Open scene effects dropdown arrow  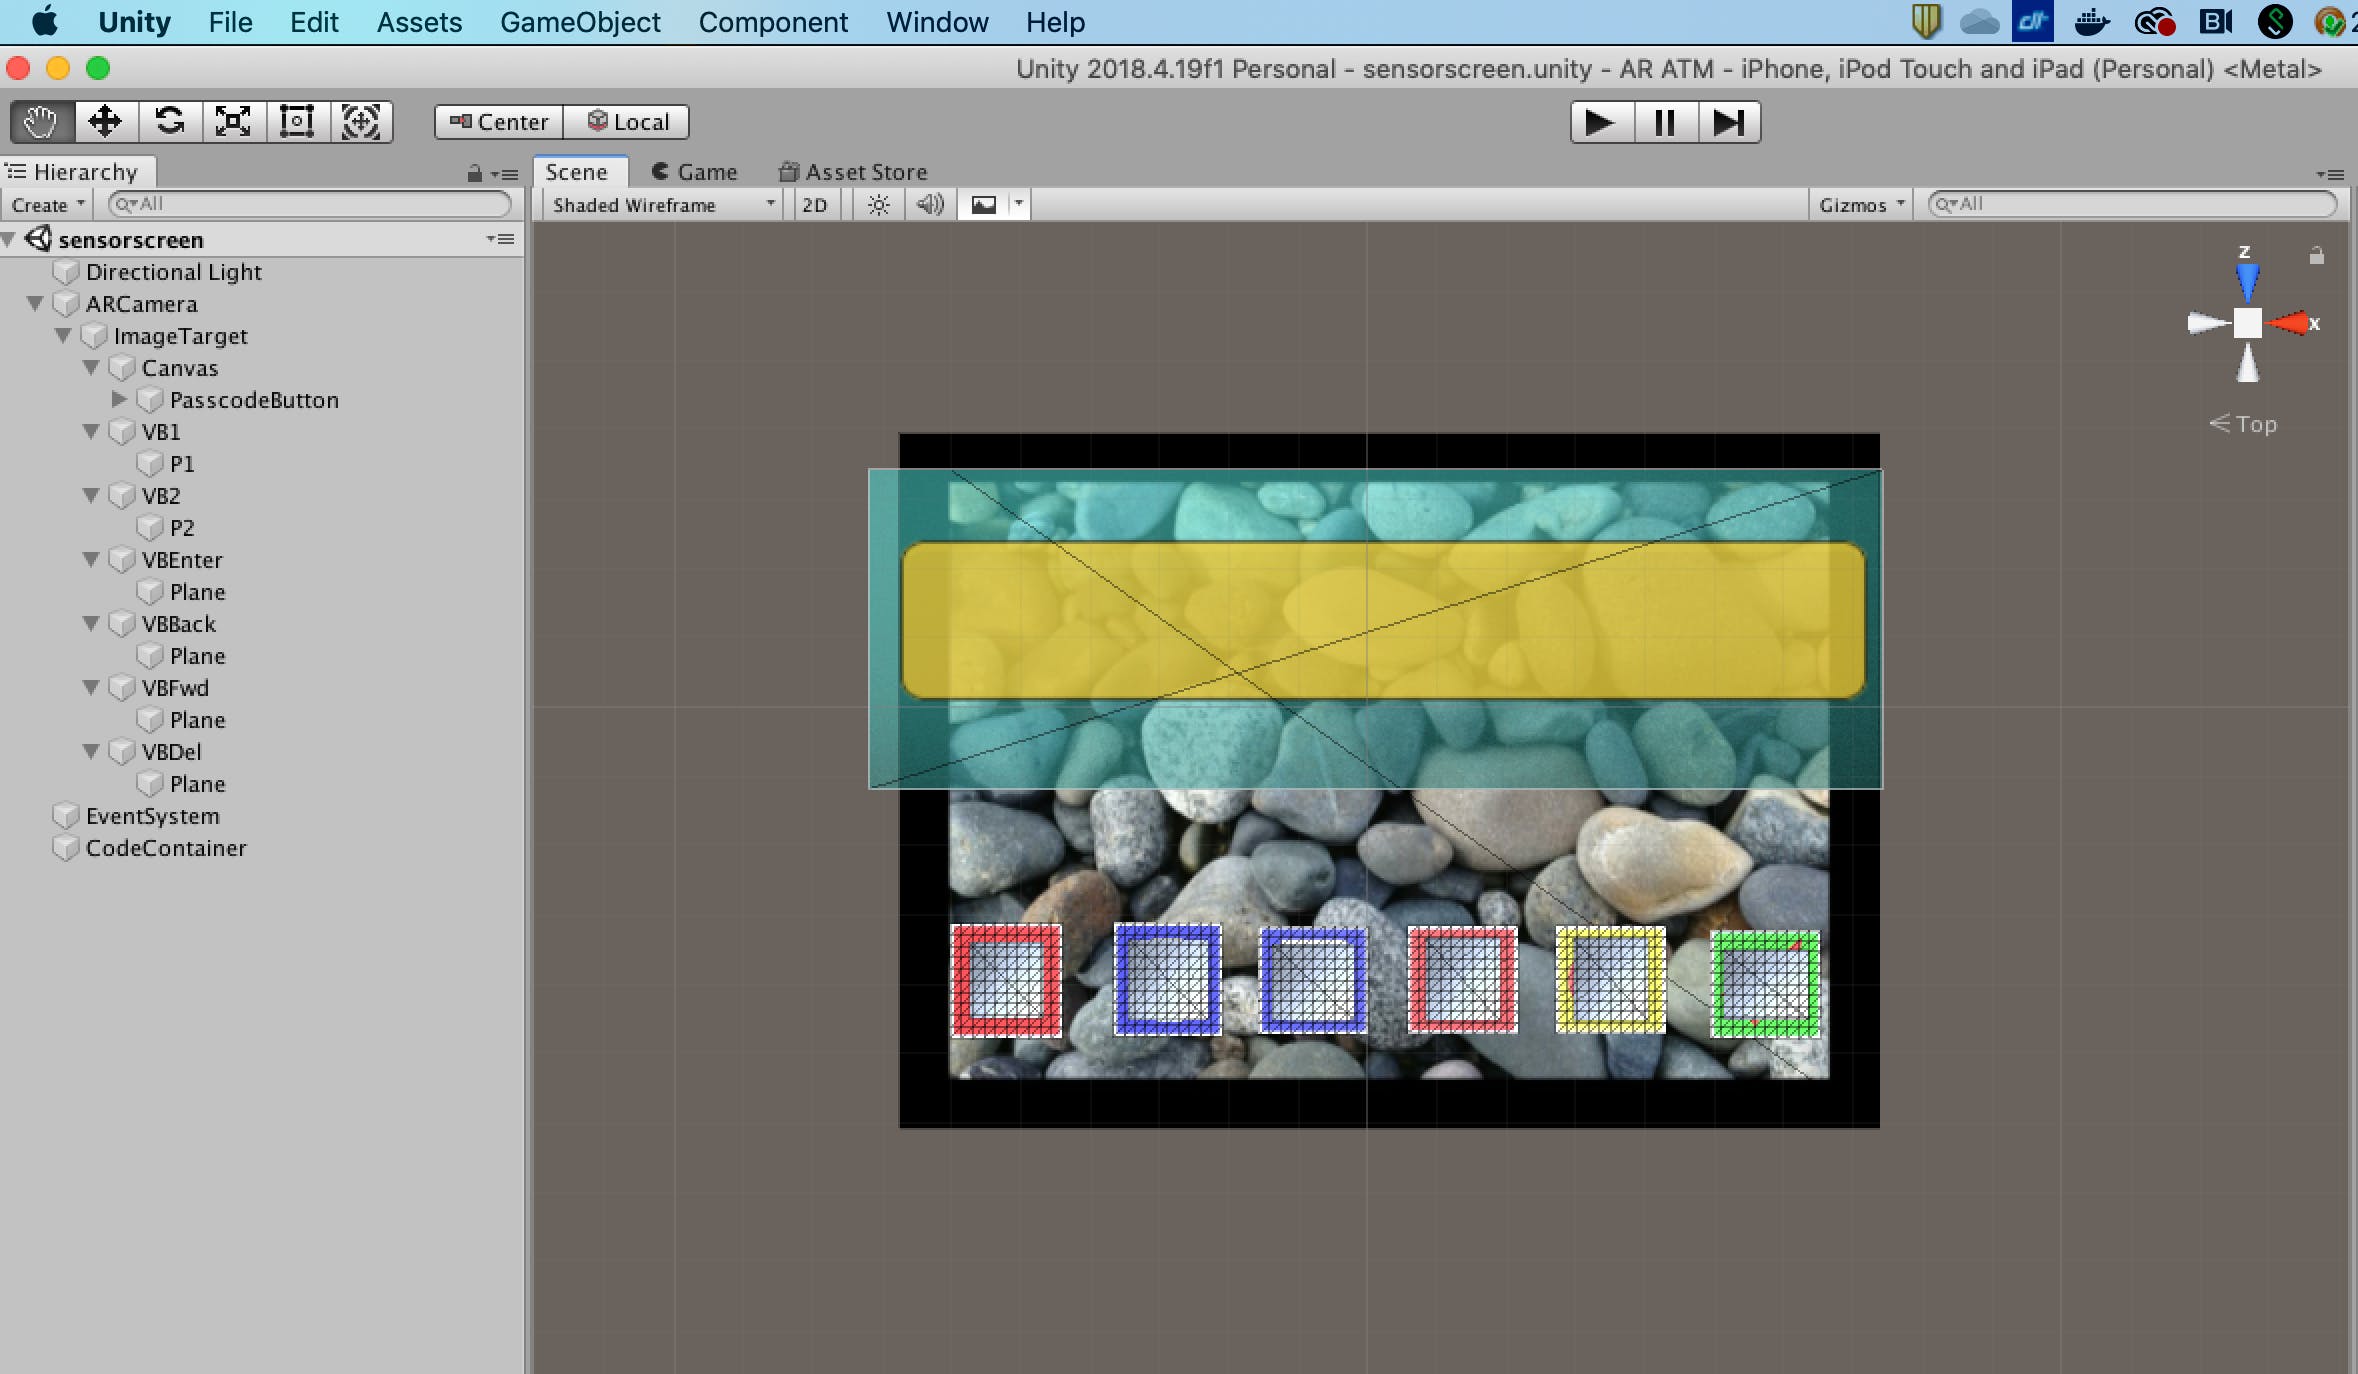pos(1019,205)
